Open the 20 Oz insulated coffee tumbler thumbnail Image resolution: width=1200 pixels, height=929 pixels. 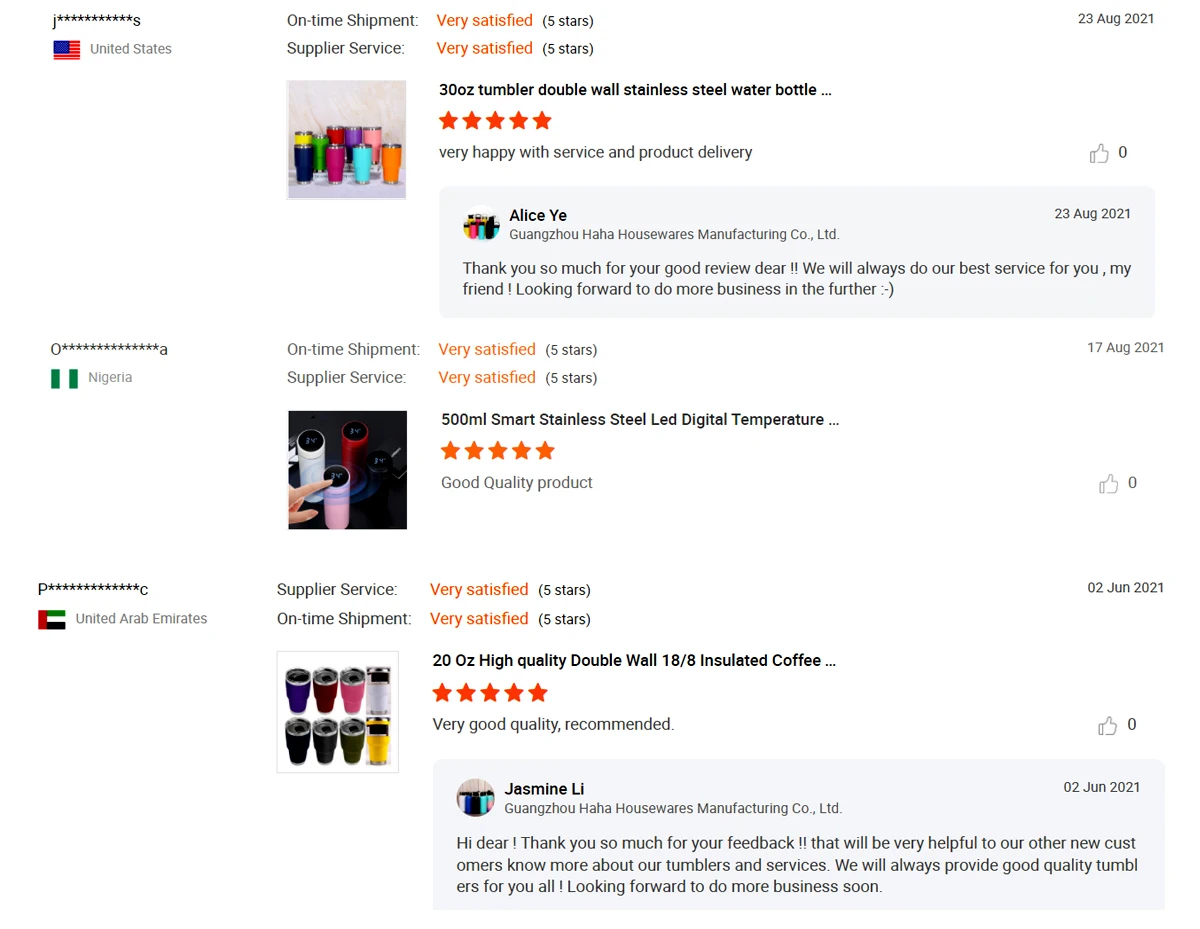click(x=338, y=712)
